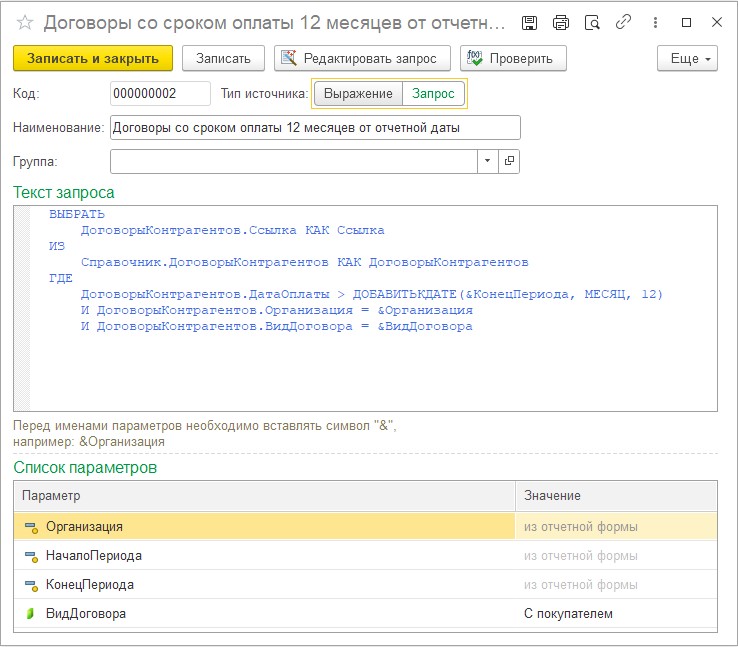Click the Организация parameter icon

(31, 527)
